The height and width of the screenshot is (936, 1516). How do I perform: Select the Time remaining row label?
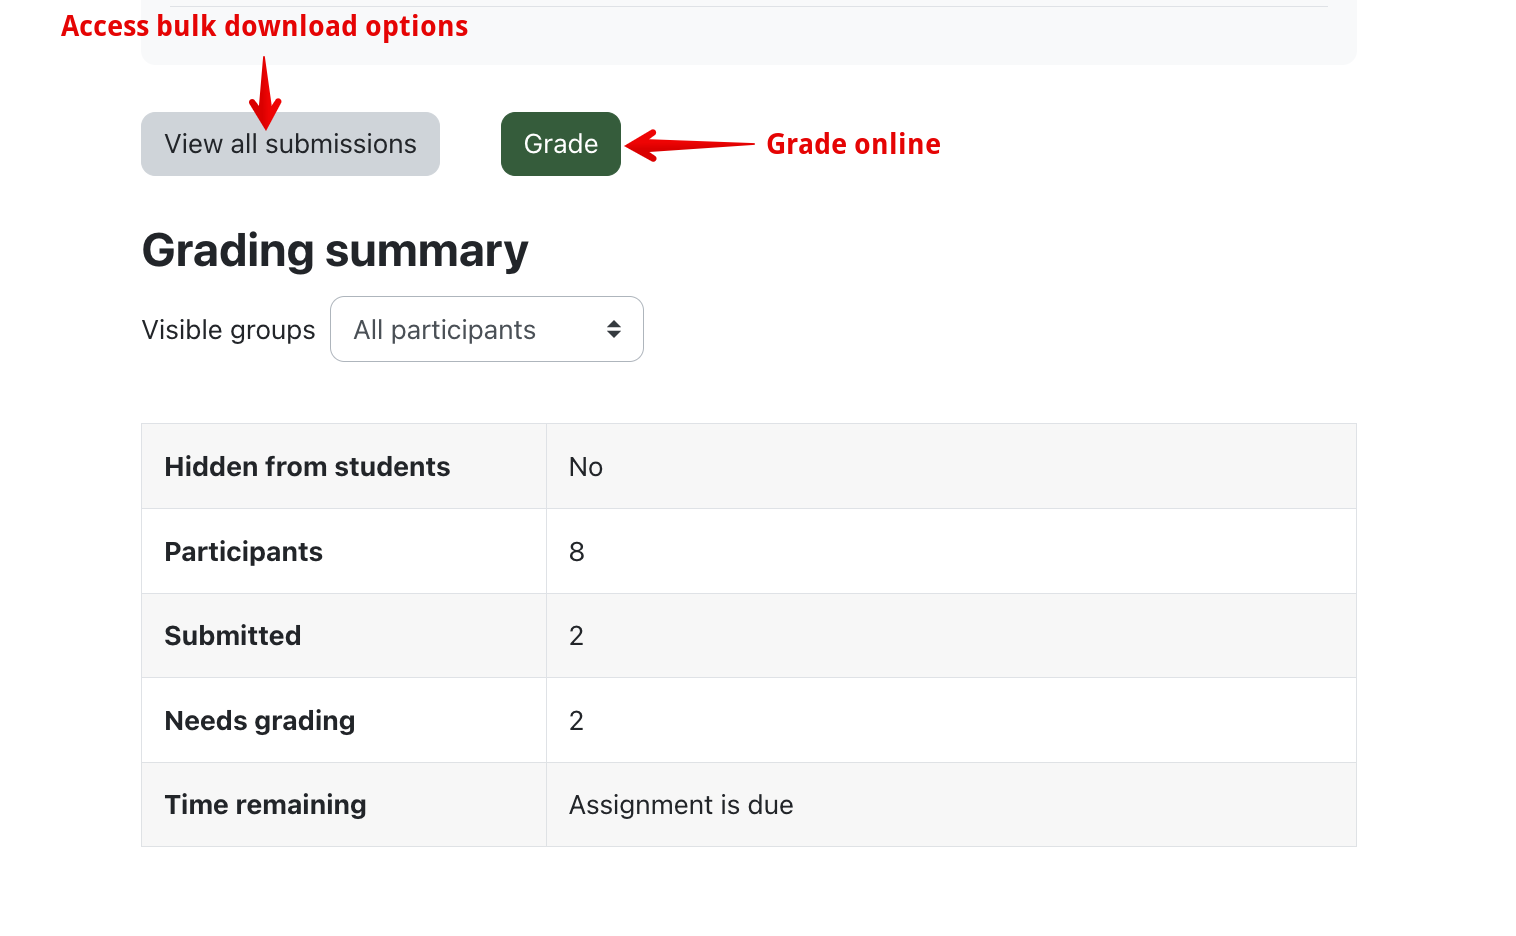pos(265,805)
